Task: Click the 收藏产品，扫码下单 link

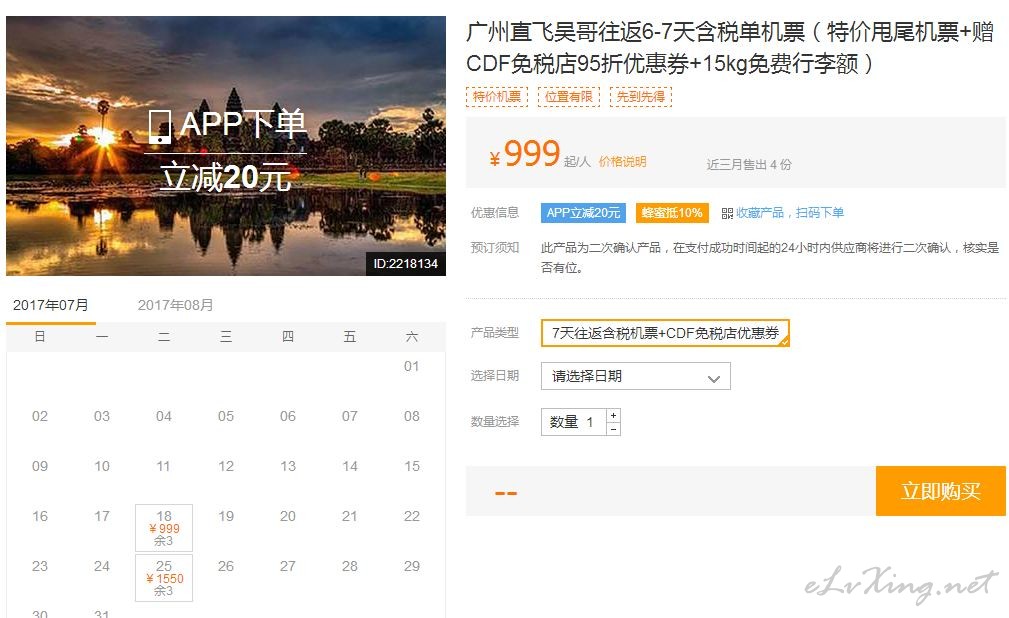Action: pos(790,213)
